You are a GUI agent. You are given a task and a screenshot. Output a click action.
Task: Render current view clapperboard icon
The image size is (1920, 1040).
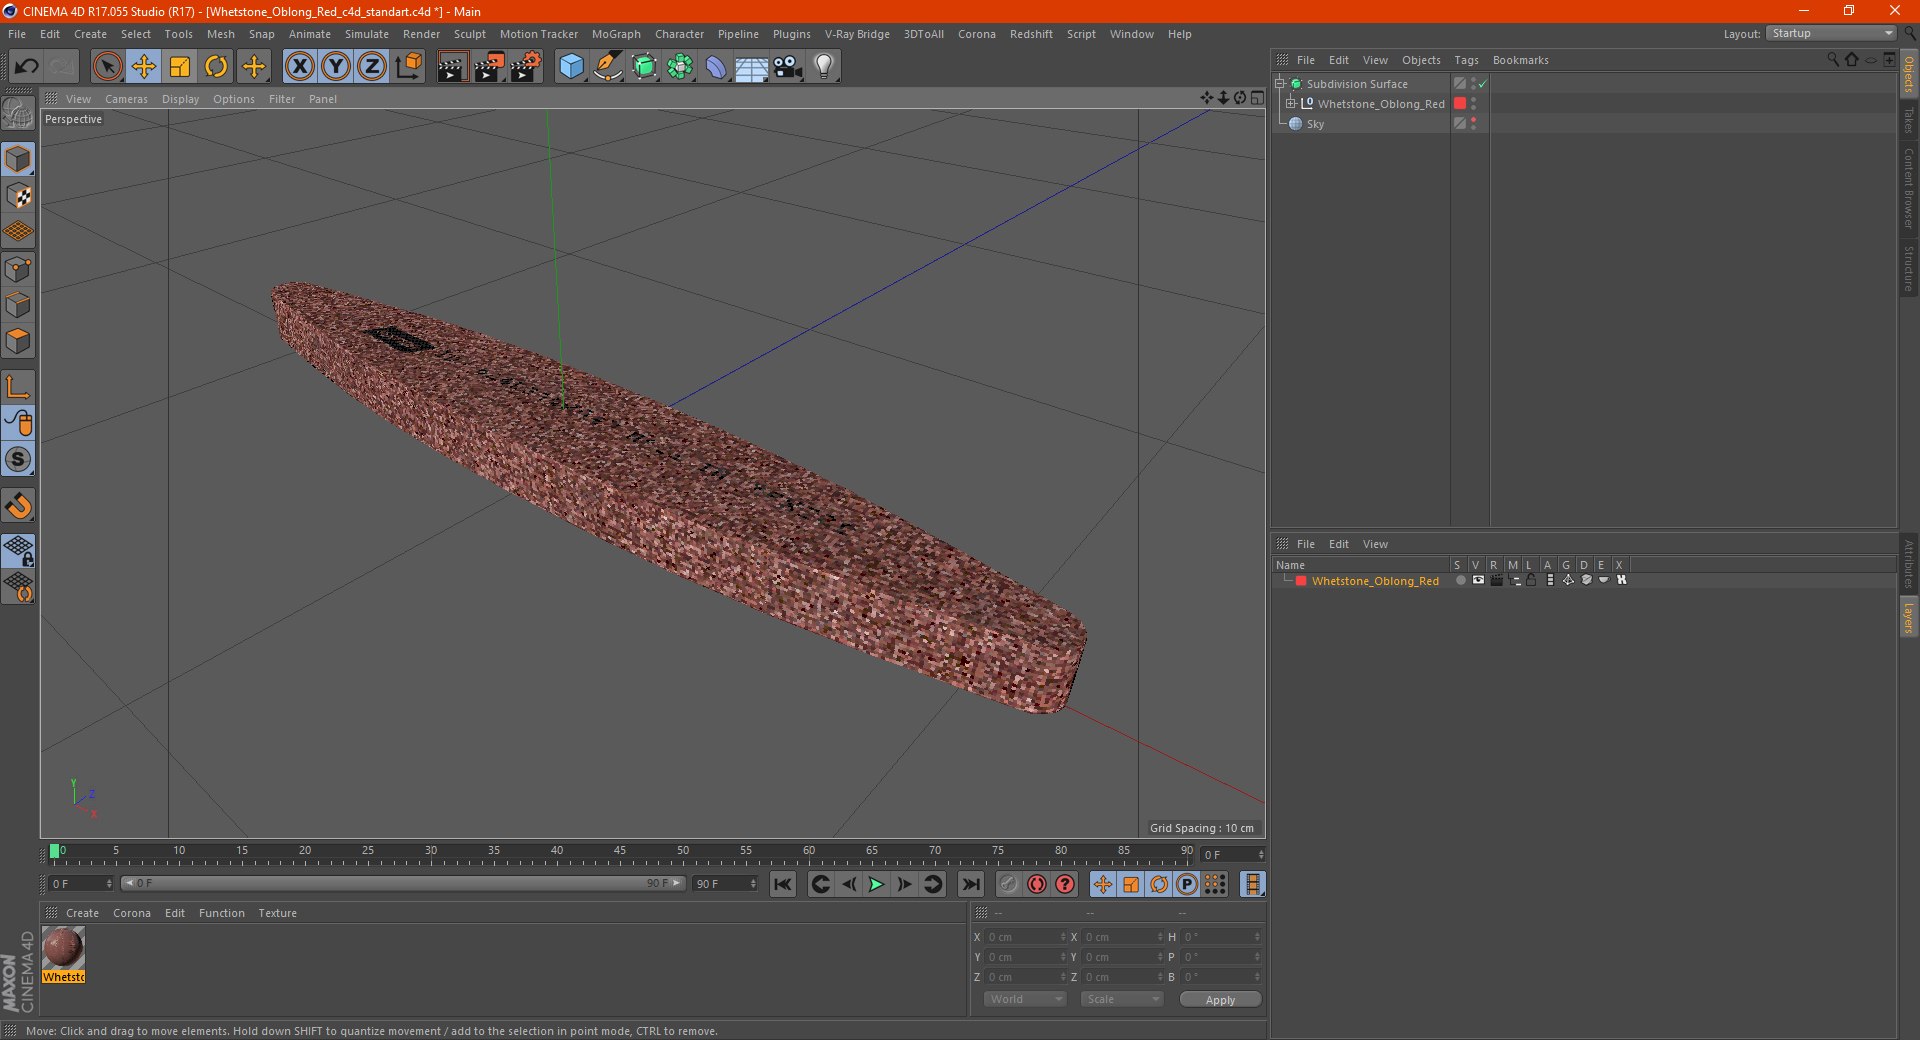pyautogui.click(x=452, y=67)
